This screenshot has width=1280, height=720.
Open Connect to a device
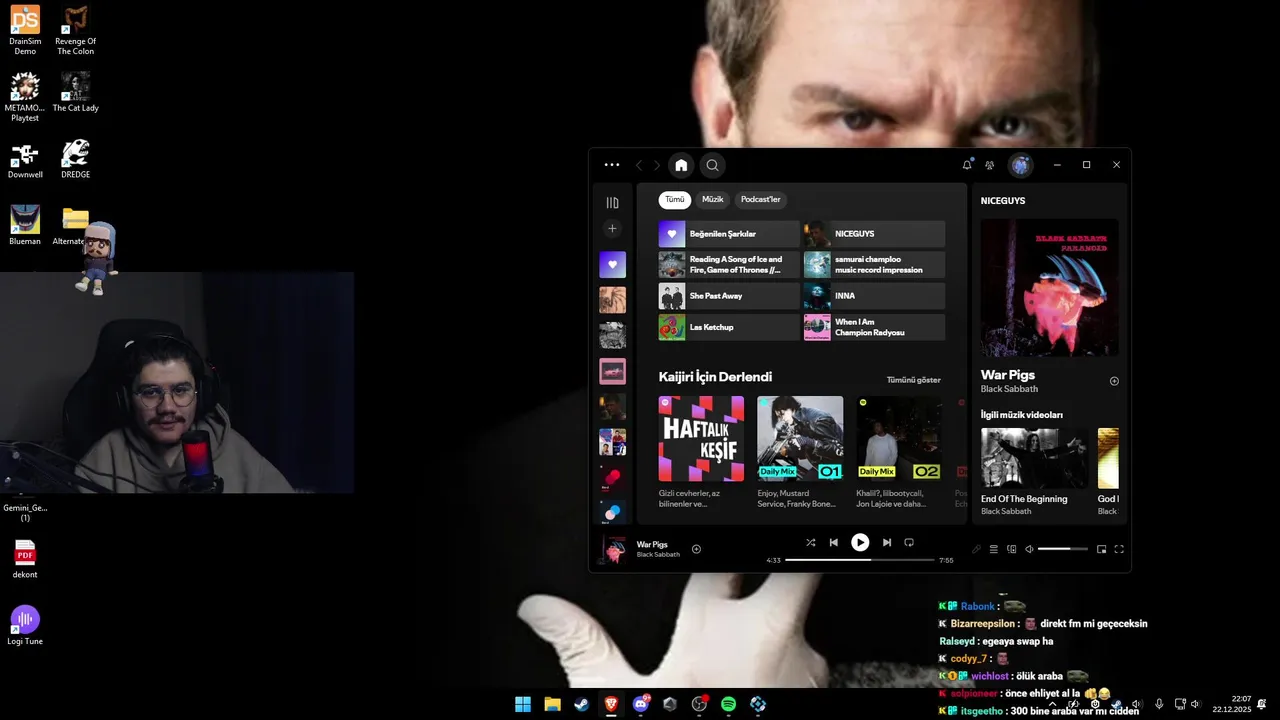1012,549
